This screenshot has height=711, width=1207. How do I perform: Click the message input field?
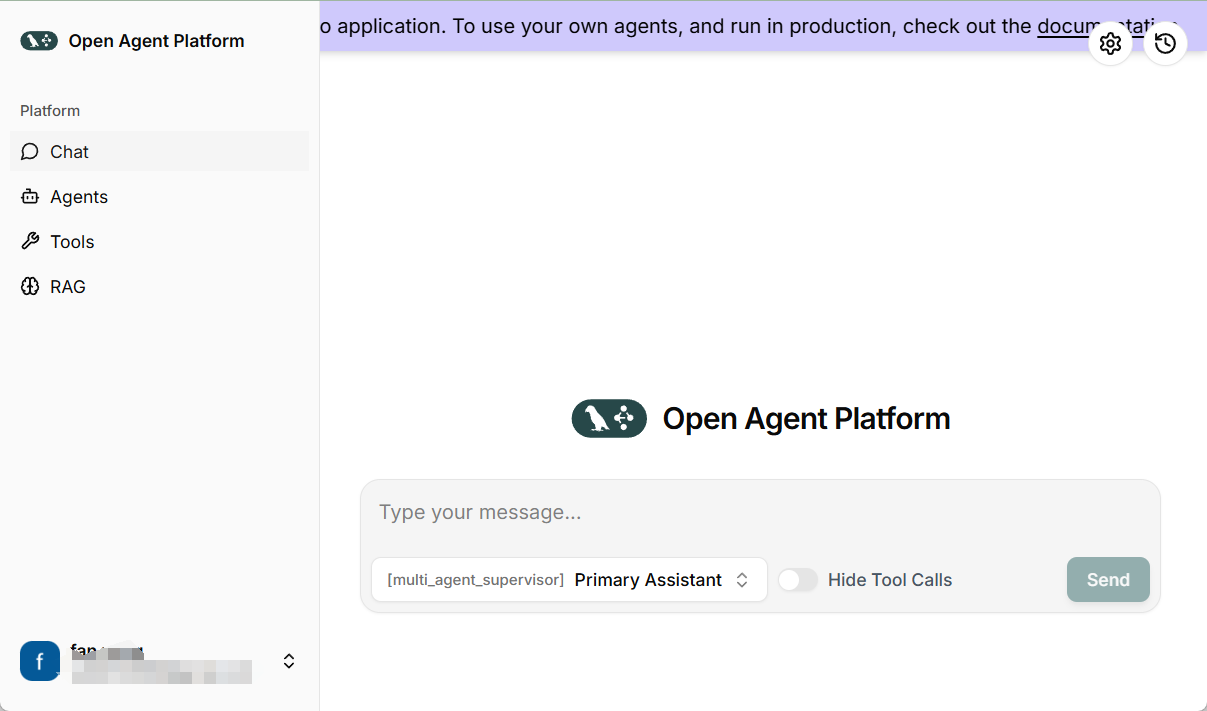click(x=760, y=513)
